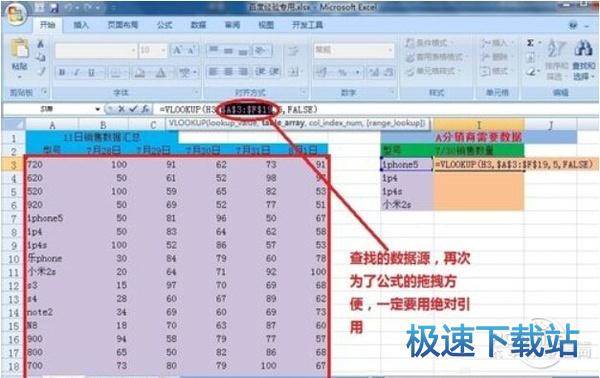Switch to the 插入 Insert tab
The image size is (600, 378).
click(x=81, y=26)
